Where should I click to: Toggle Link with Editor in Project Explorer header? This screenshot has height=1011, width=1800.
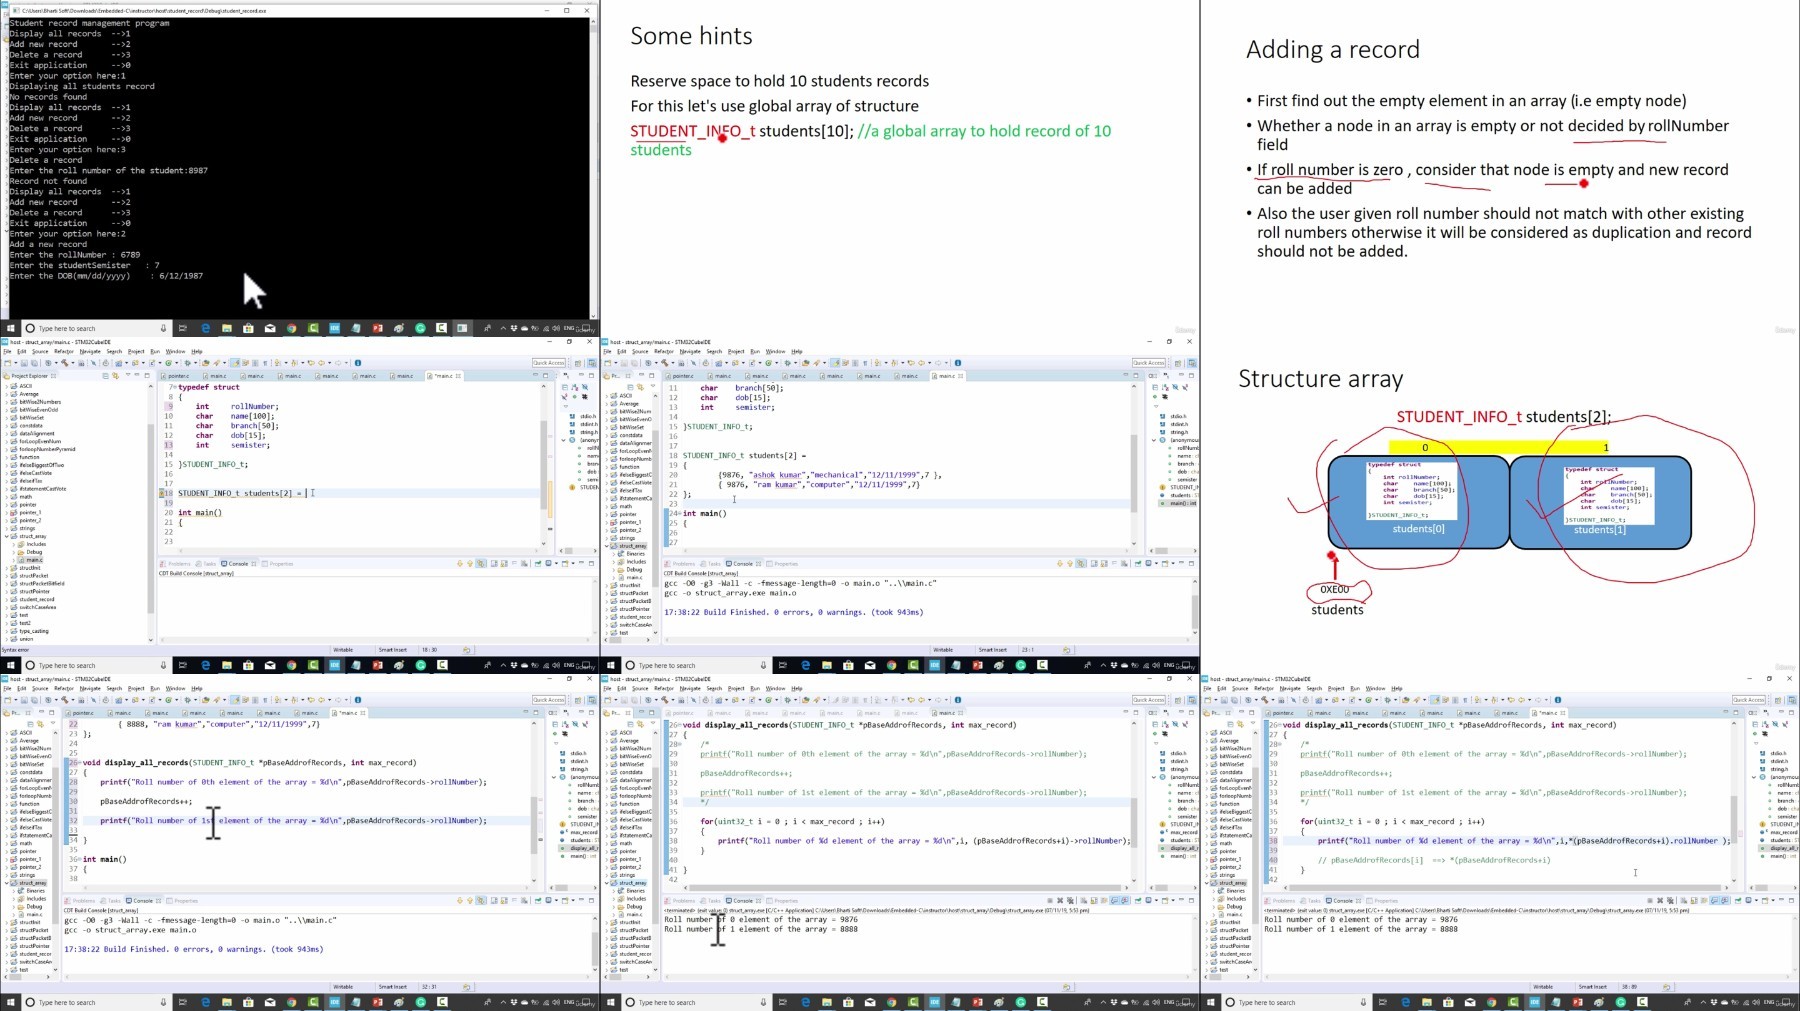[x=116, y=376]
